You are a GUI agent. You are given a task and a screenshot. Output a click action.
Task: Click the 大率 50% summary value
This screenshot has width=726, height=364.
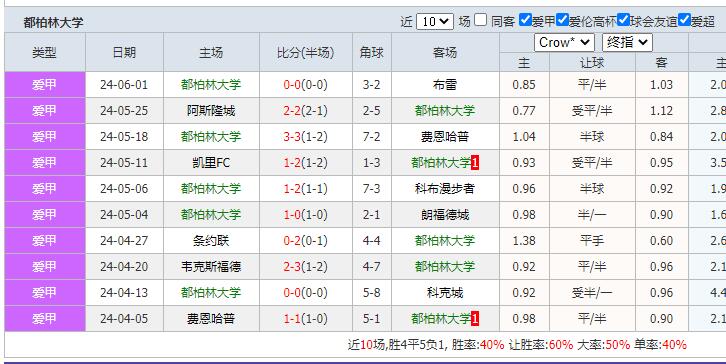point(618,345)
